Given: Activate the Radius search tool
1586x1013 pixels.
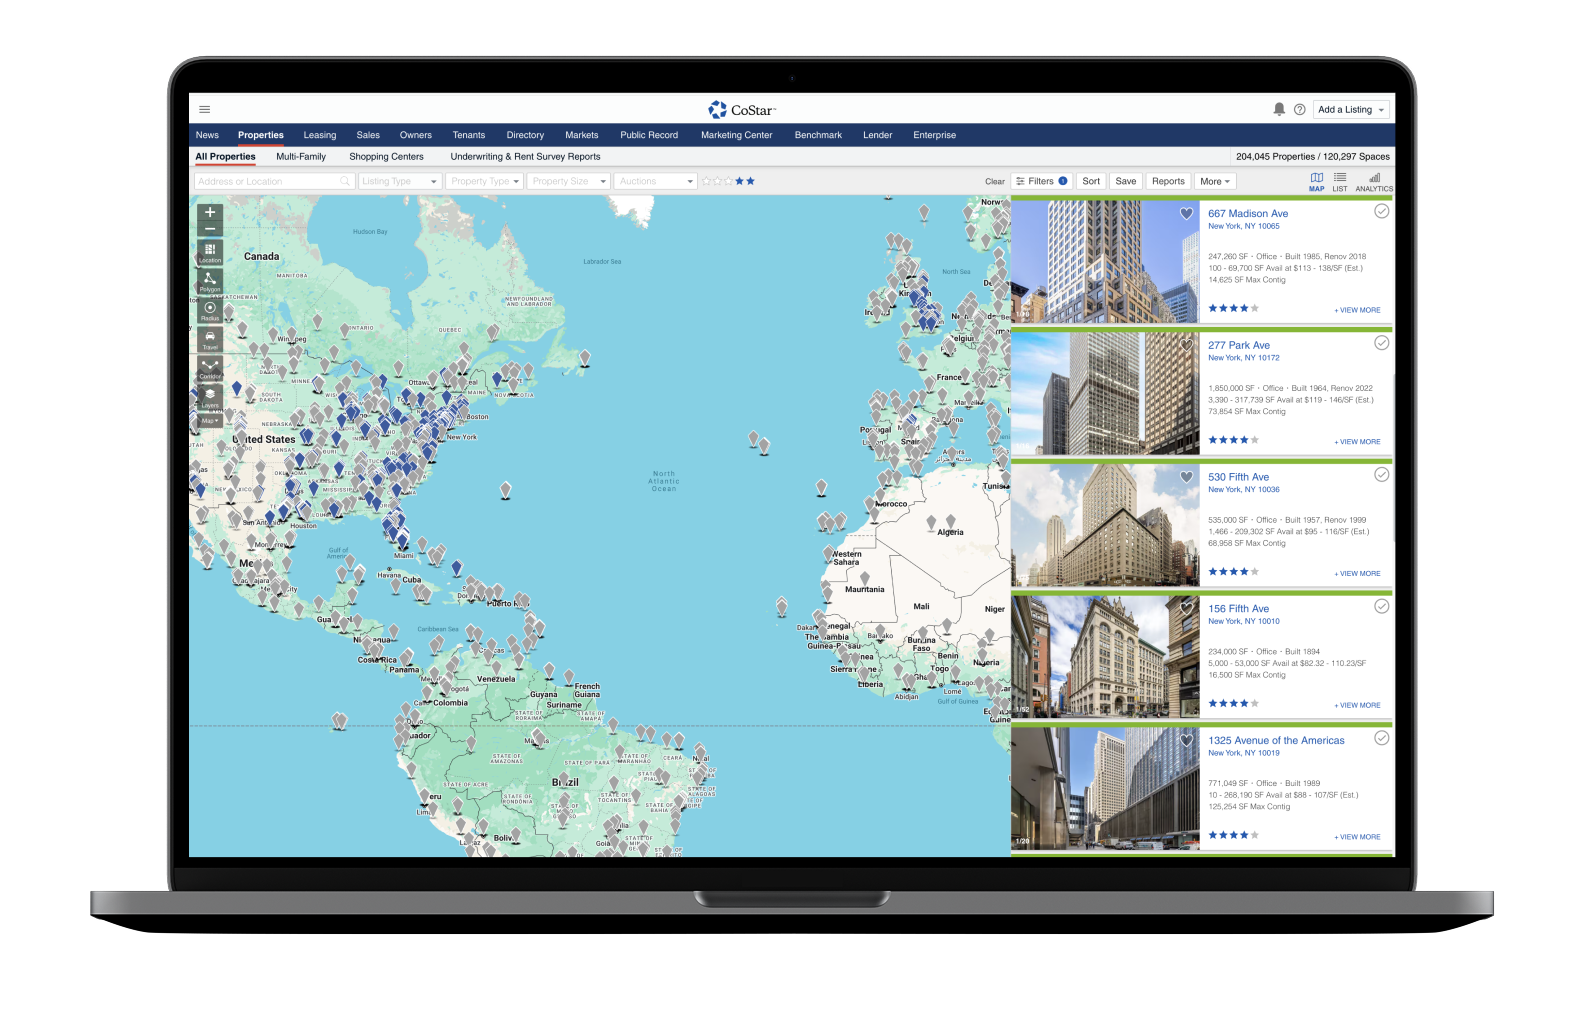Looking at the screenshot, I should 210,310.
